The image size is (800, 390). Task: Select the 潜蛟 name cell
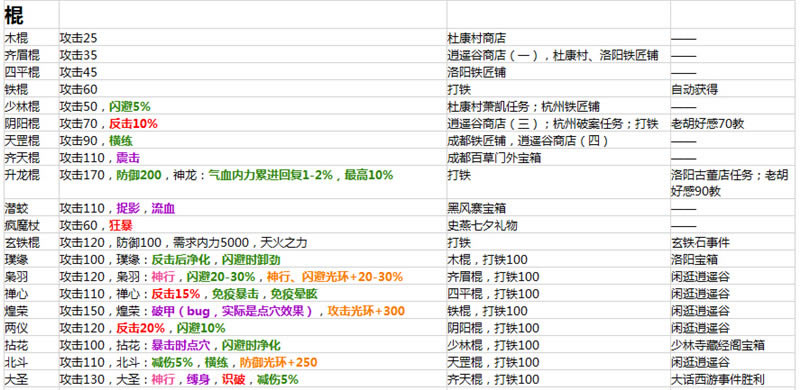(31, 208)
